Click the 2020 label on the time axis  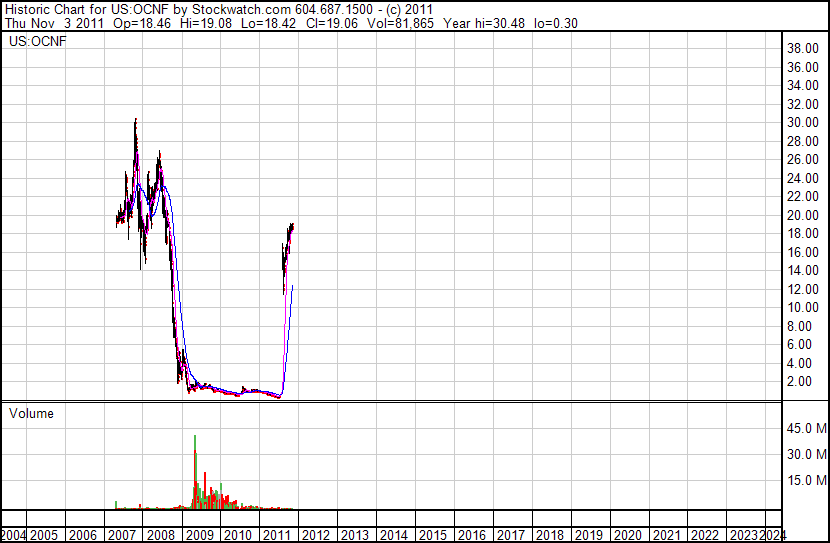626,535
